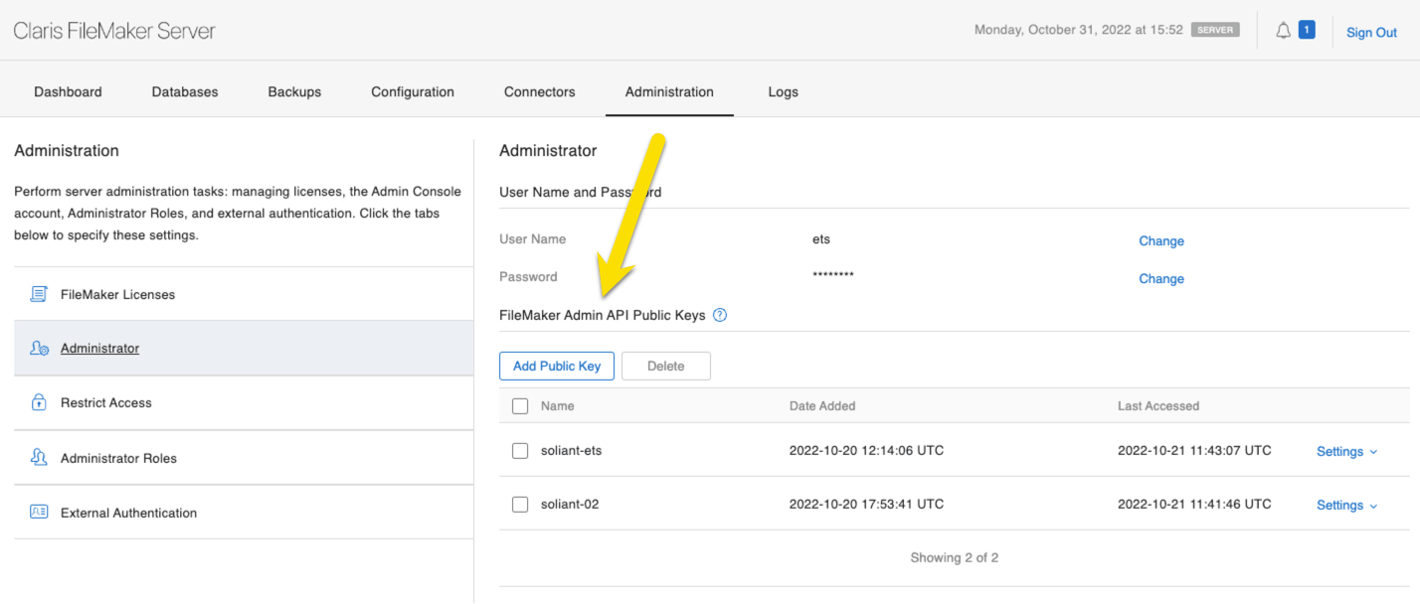The height and width of the screenshot is (604, 1420).
Task: Open the Logs tab
Action: pyautogui.click(x=783, y=91)
